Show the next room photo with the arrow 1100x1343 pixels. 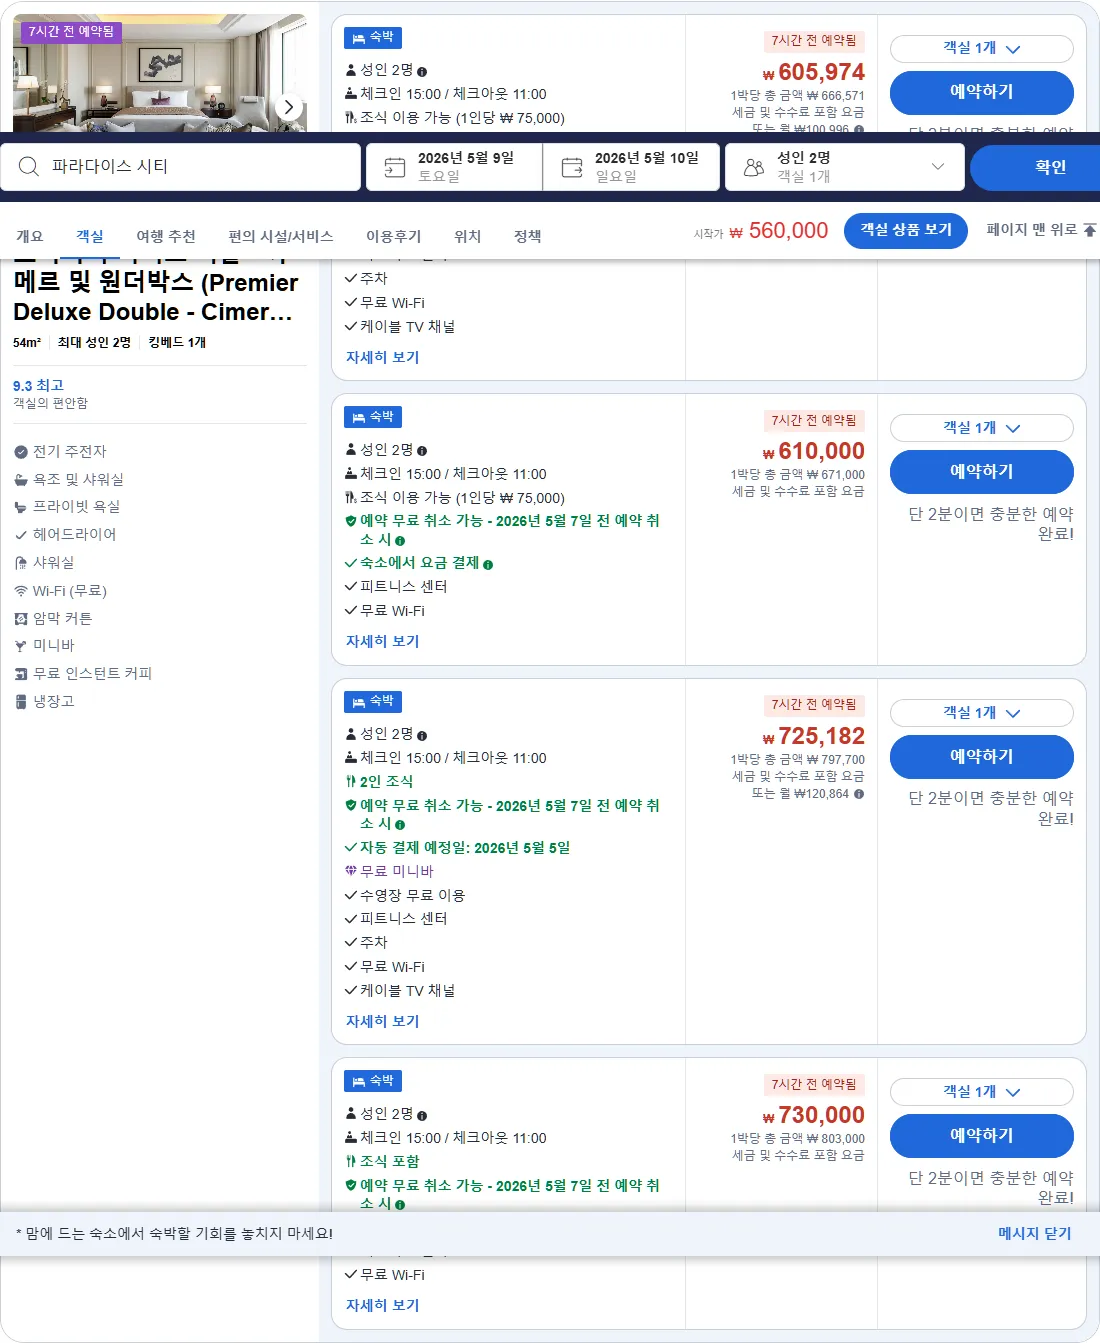(x=289, y=107)
